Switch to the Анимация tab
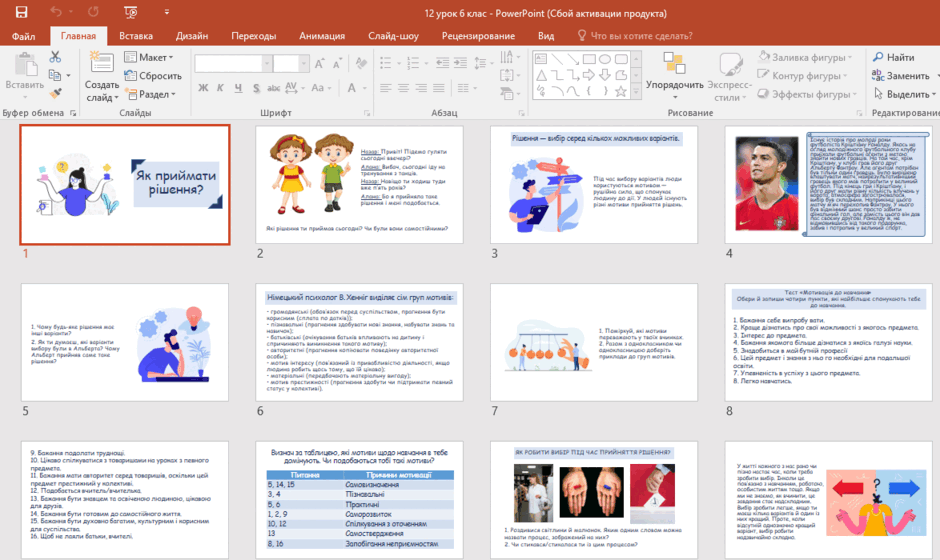This screenshot has width=940, height=560. tap(322, 36)
